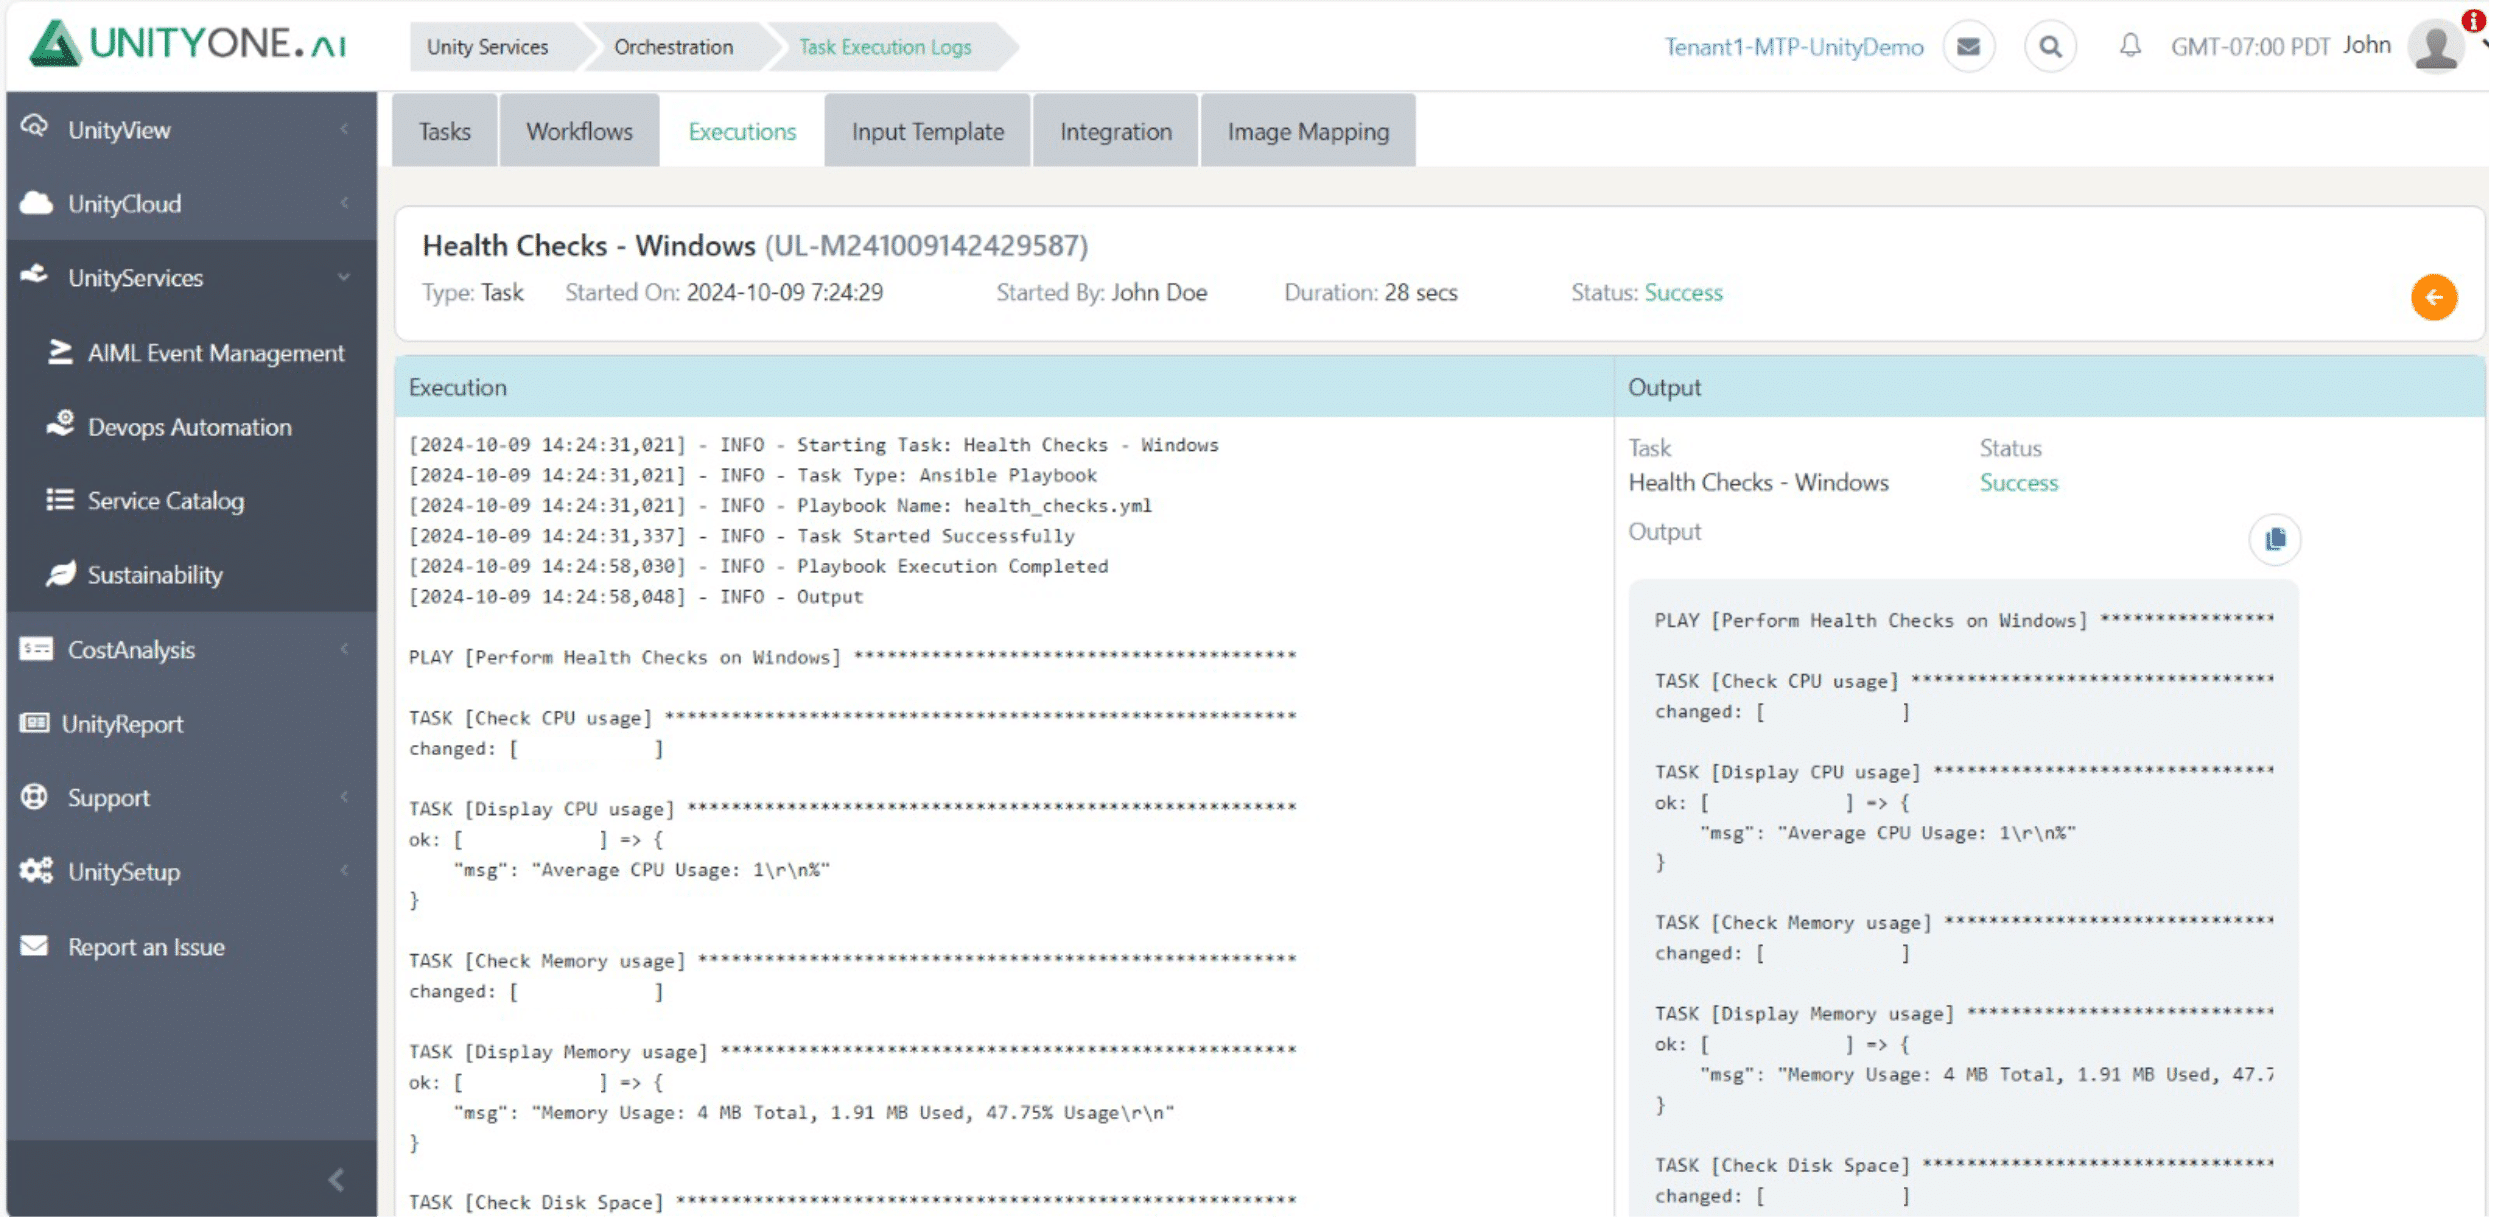Click the Orchestration breadcrumb
This screenshot has height=1227, width=2500.
673,47
